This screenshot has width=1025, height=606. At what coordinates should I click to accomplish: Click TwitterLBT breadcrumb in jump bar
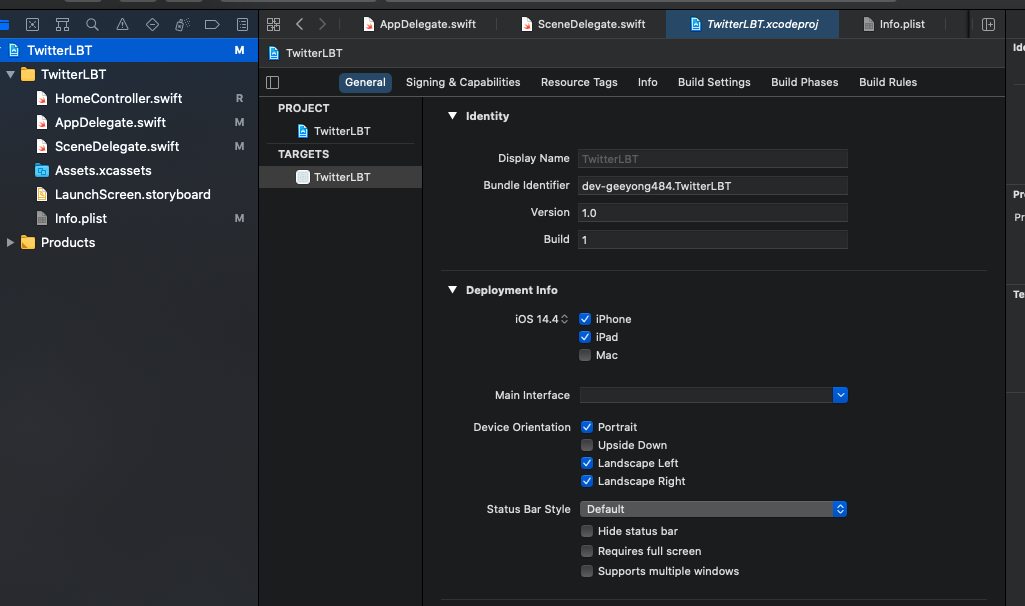pos(314,53)
